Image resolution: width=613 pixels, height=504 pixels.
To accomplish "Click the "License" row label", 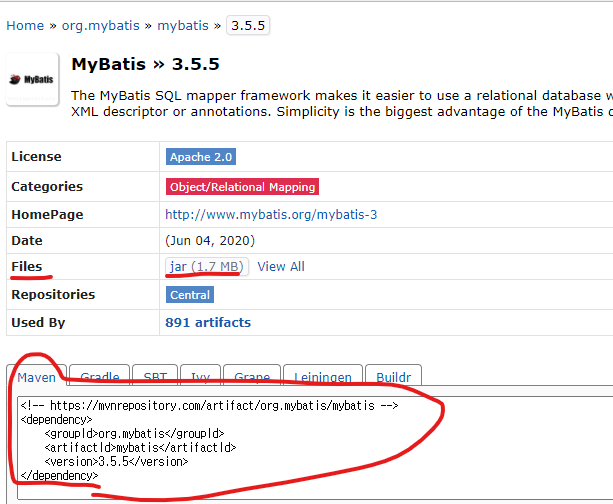I will [36, 156].
